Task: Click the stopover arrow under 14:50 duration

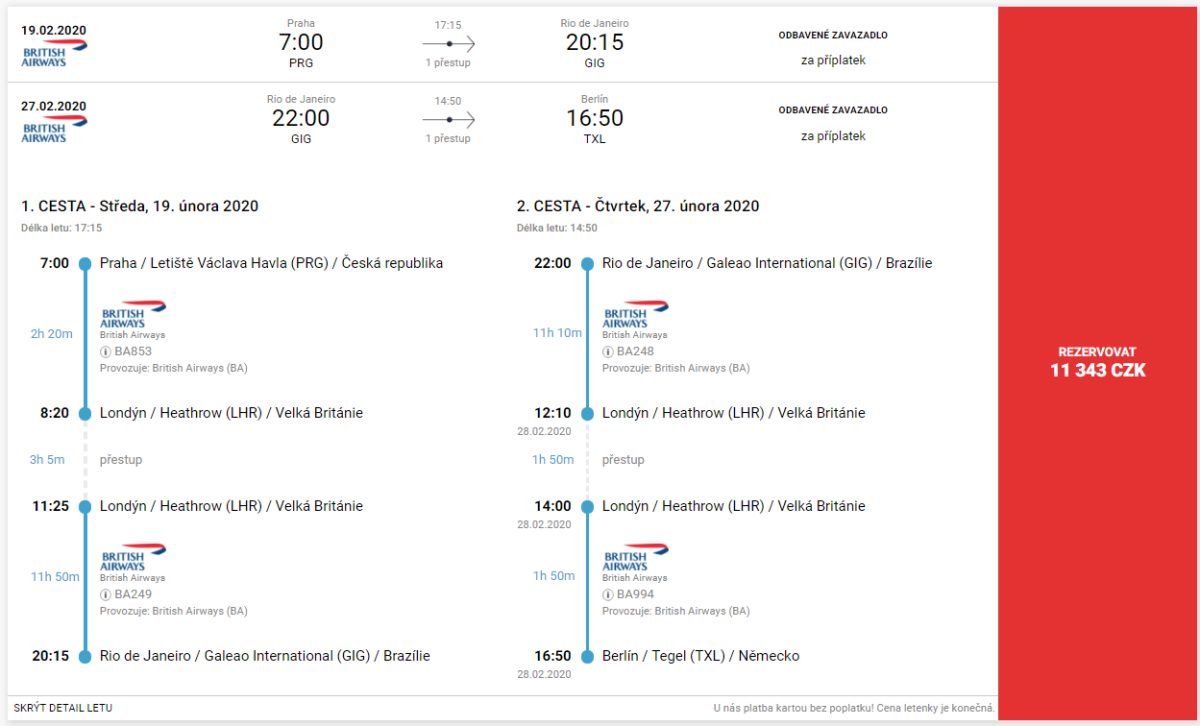Action: [448, 120]
